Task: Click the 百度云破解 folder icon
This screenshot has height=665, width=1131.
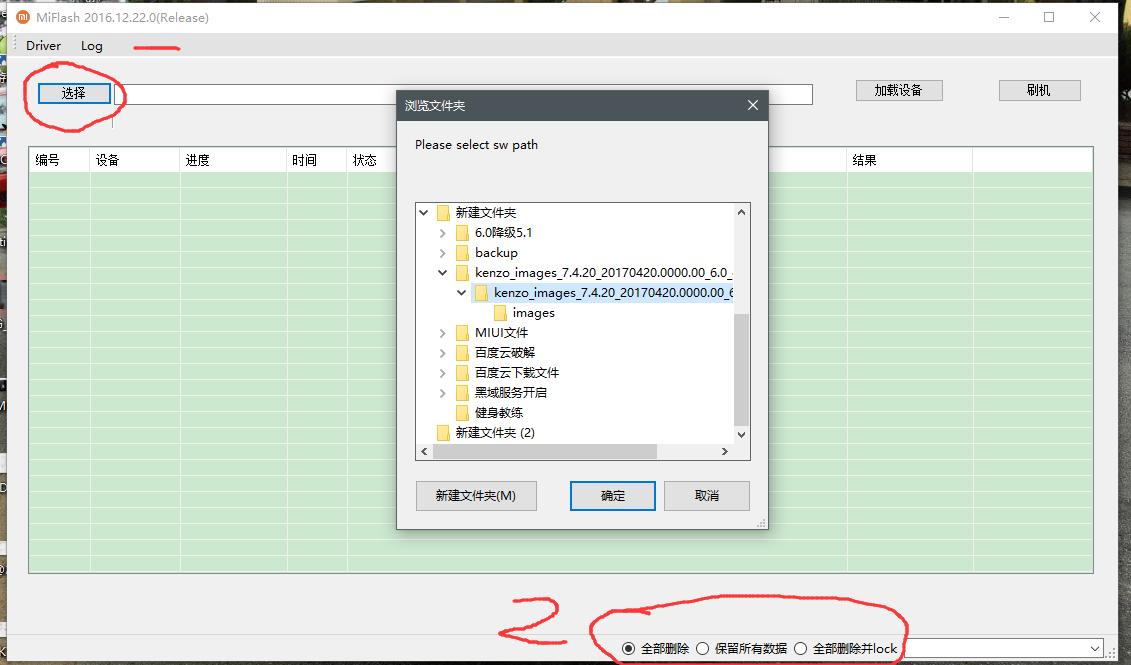Action: [x=462, y=352]
